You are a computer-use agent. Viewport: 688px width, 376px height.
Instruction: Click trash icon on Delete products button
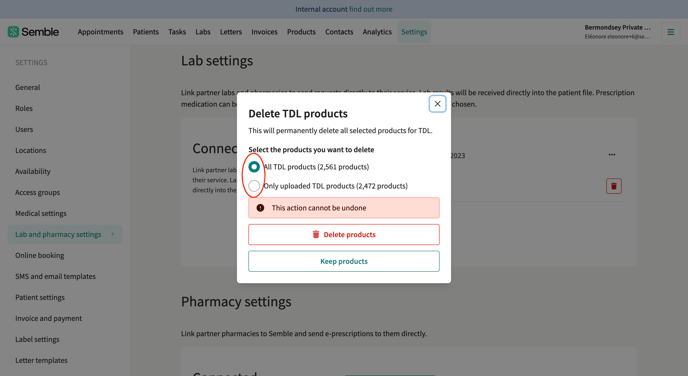315,234
